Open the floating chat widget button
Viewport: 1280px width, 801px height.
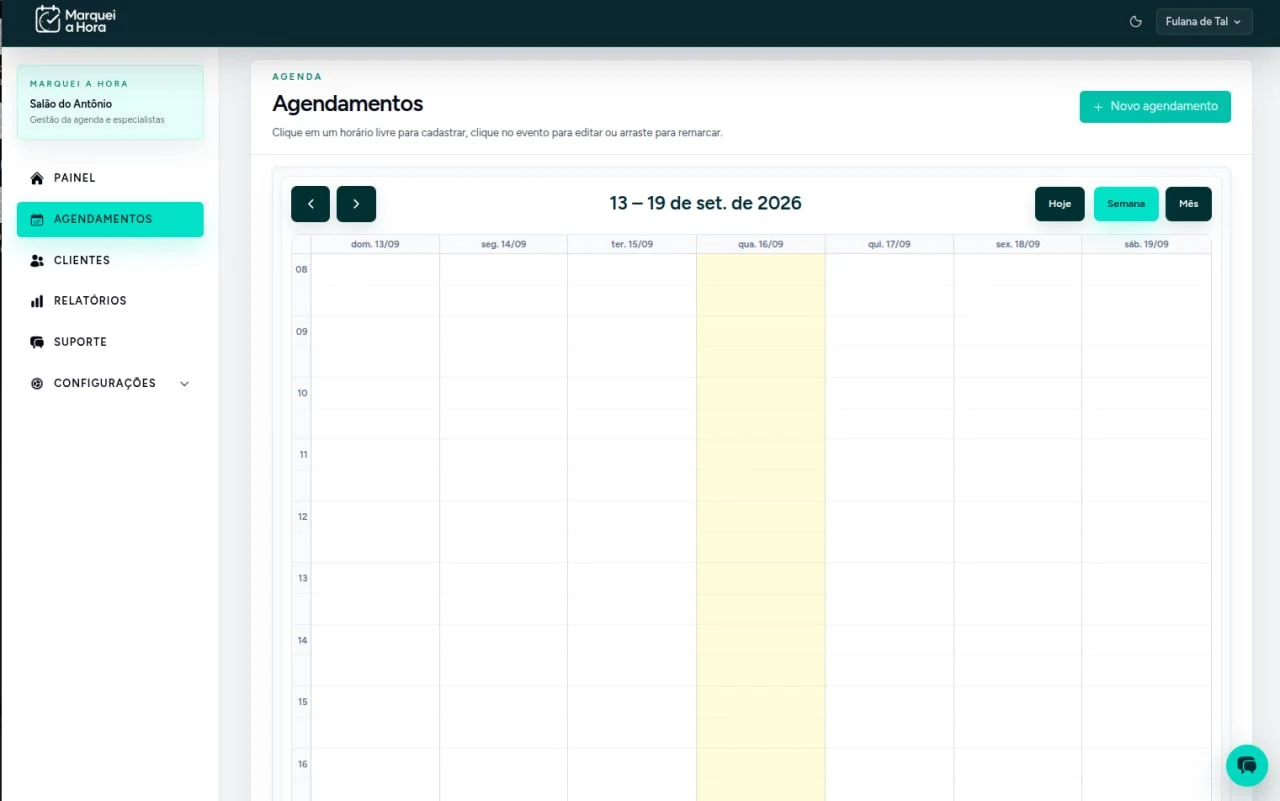pyautogui.click(x=1246, y=765)
